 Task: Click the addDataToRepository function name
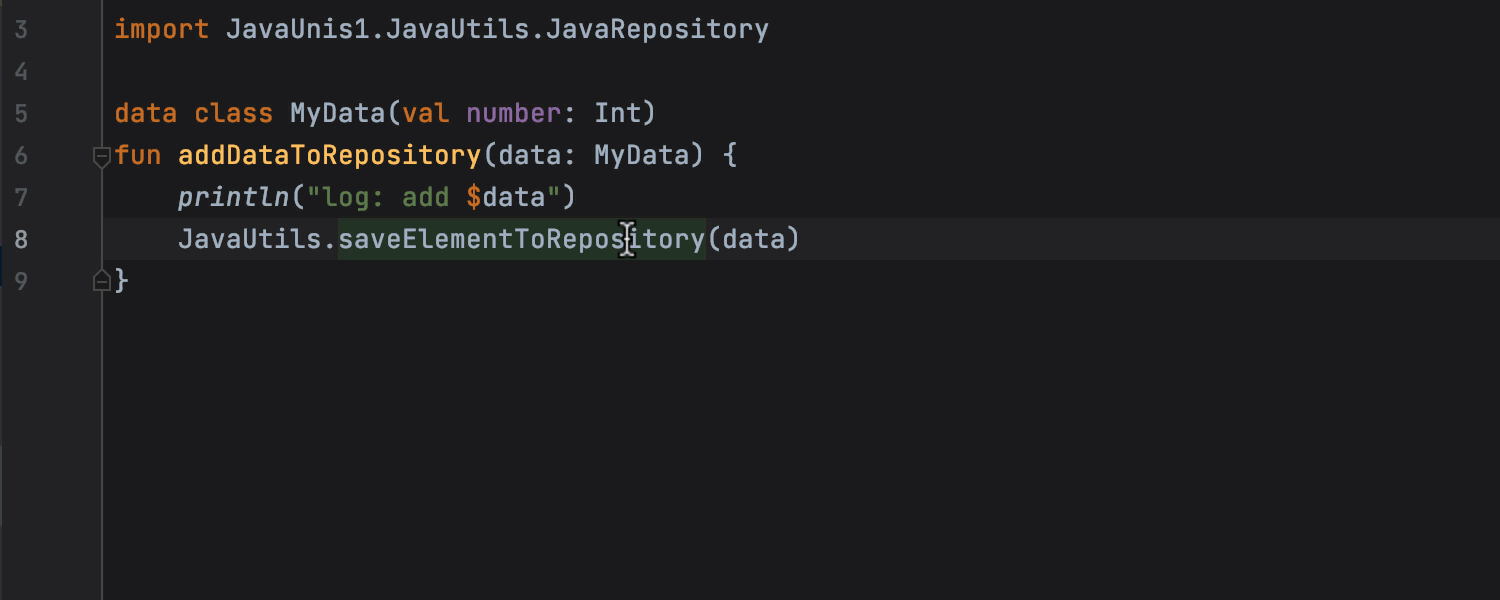point(329,156)
